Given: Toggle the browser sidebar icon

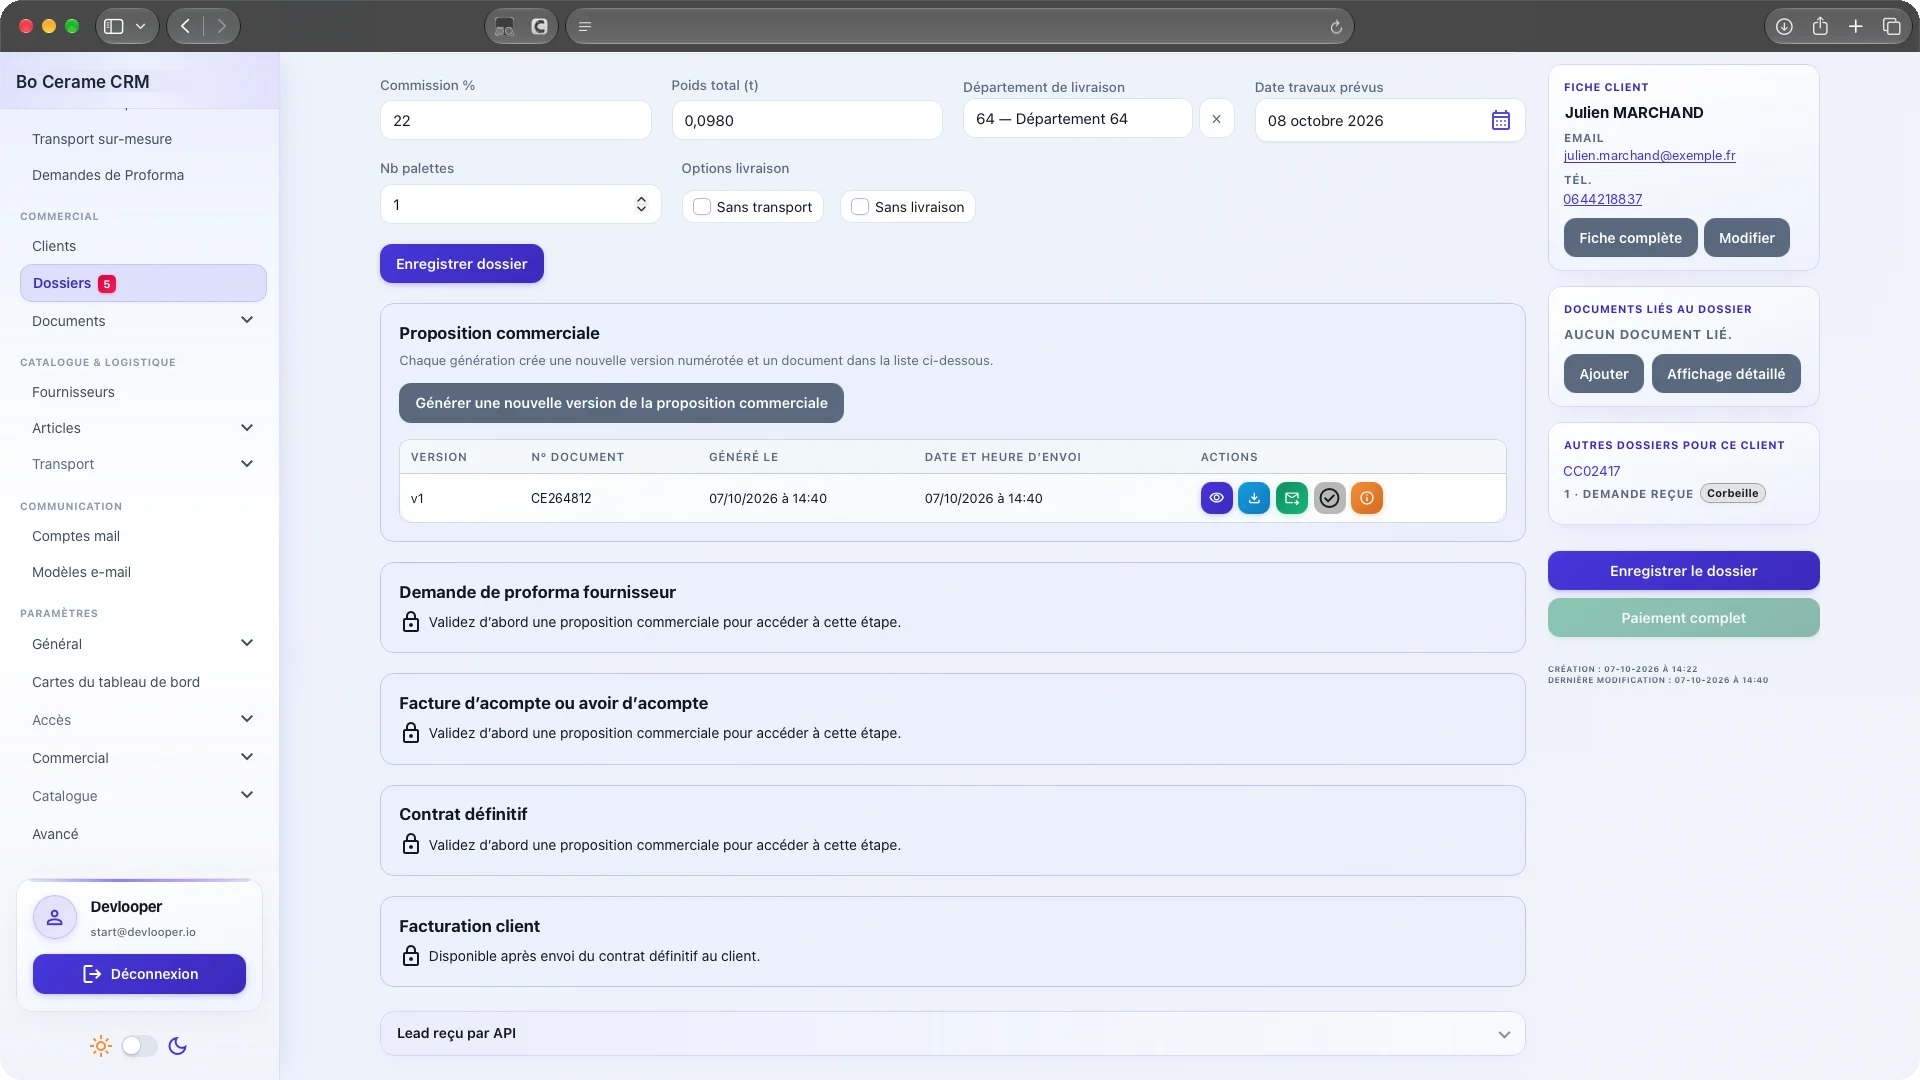Looking at the screenshot, I should click(x=114, y=27).
